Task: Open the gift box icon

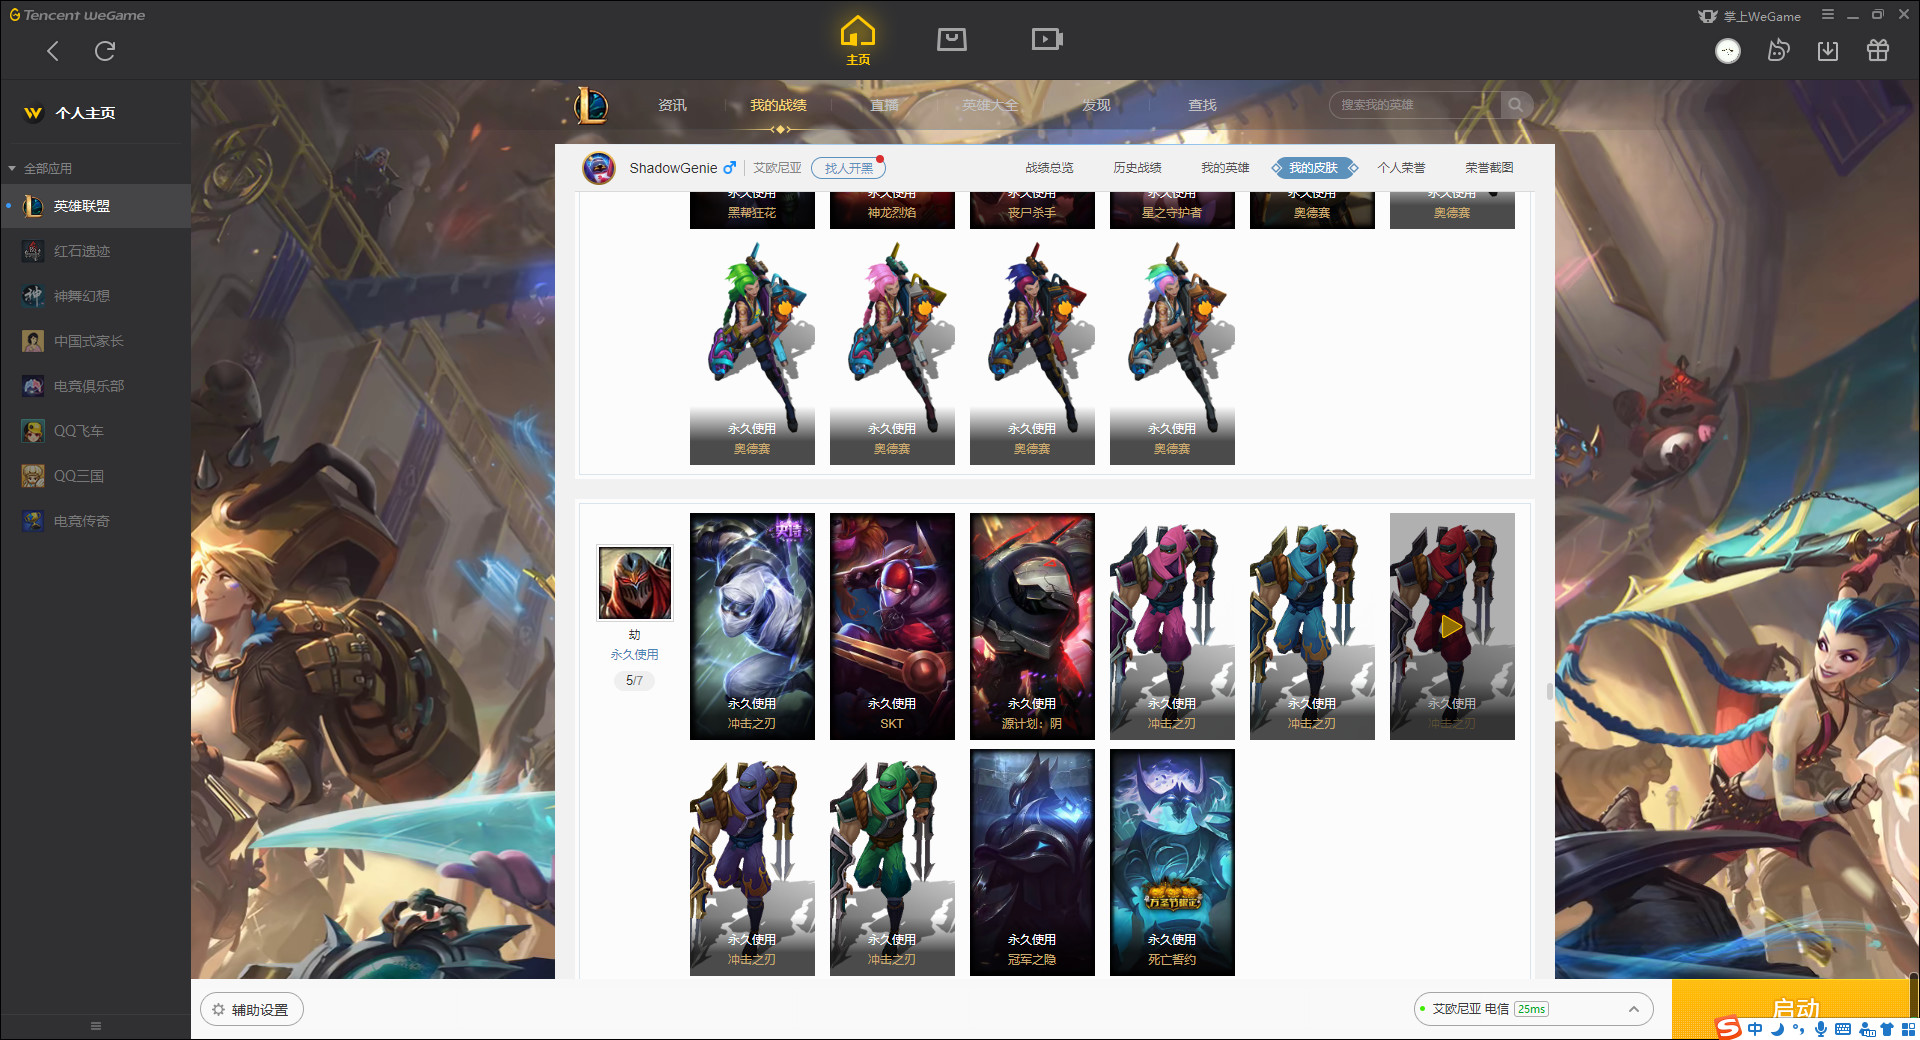Action: (1878, 51)
